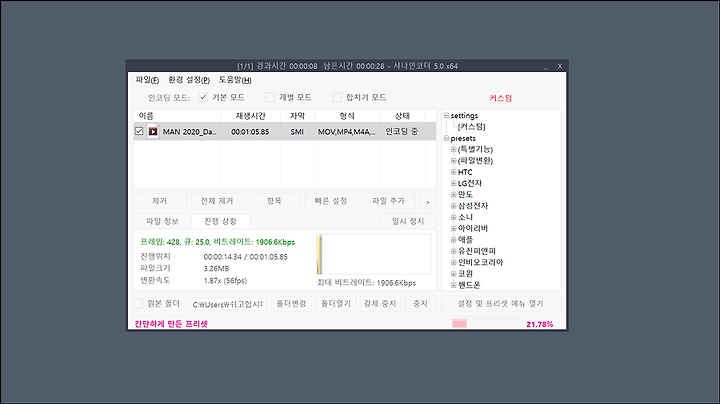Expand the 소니 preset group

coord(453,217)
